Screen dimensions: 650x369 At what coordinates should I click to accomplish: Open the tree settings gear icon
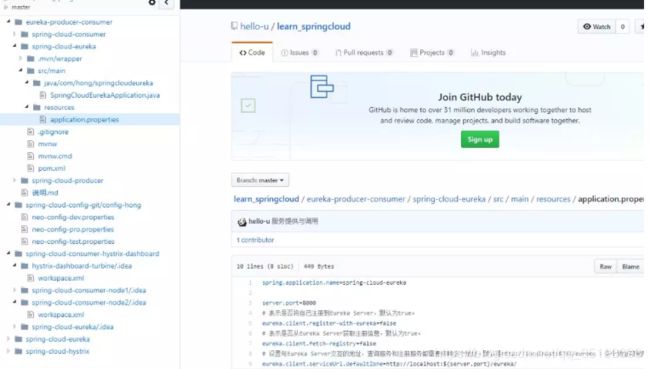click(152, 2)
